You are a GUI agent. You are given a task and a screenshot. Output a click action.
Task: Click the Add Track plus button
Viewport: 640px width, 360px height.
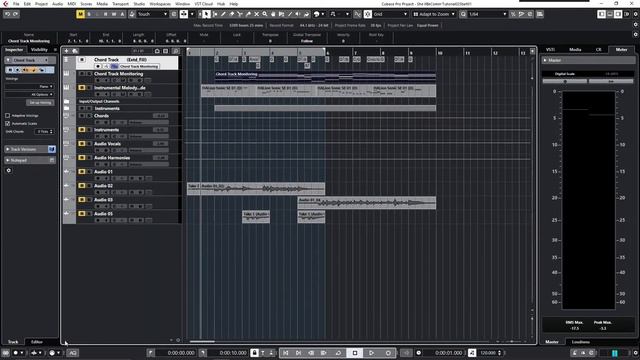[x=67, y=51]
